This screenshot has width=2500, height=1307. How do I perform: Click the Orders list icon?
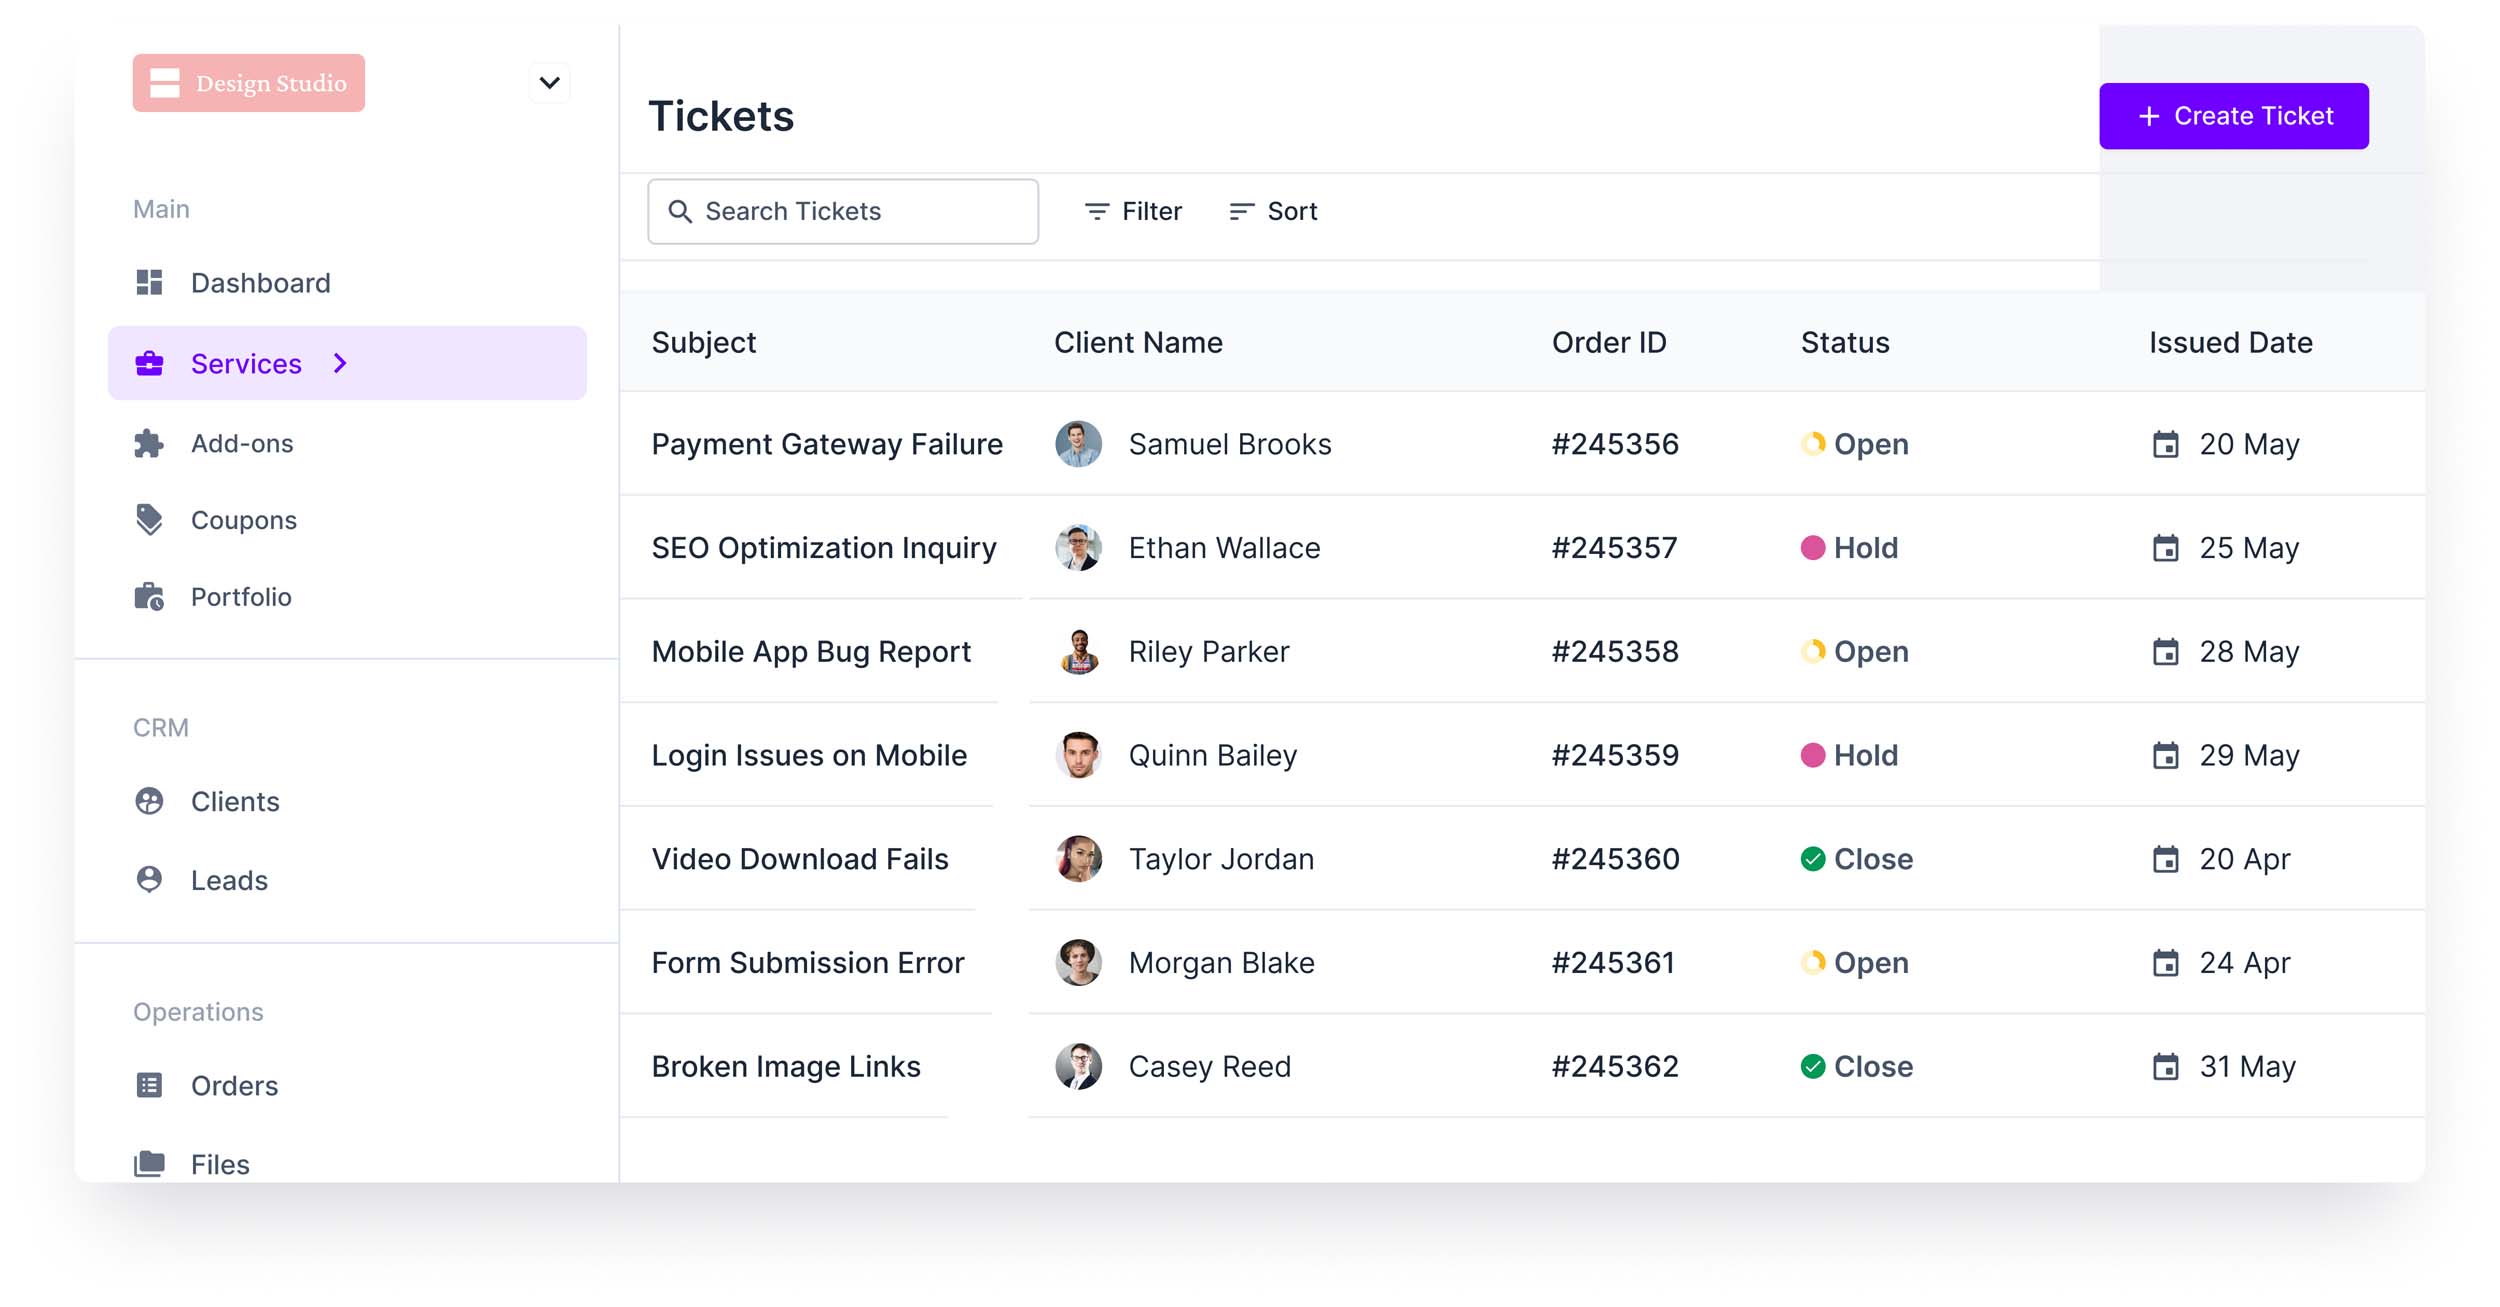(x=149, y=1085)
